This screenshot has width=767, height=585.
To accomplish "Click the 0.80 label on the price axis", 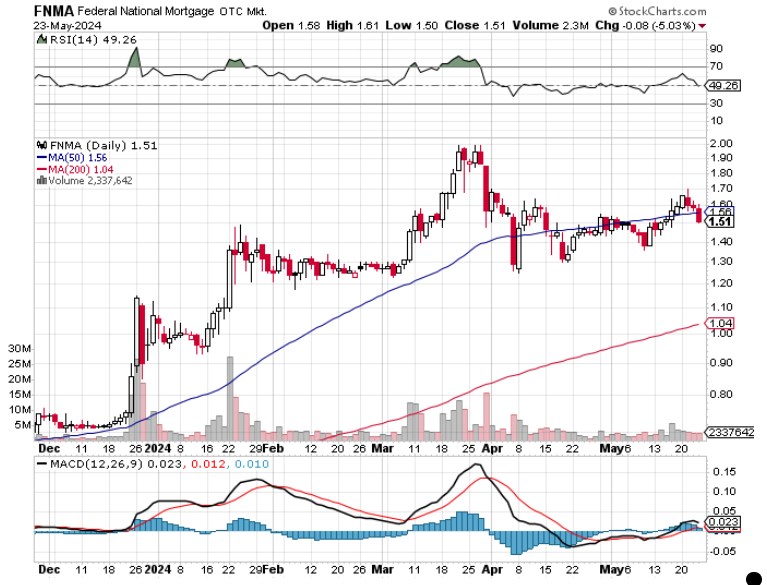I will 721,394.
